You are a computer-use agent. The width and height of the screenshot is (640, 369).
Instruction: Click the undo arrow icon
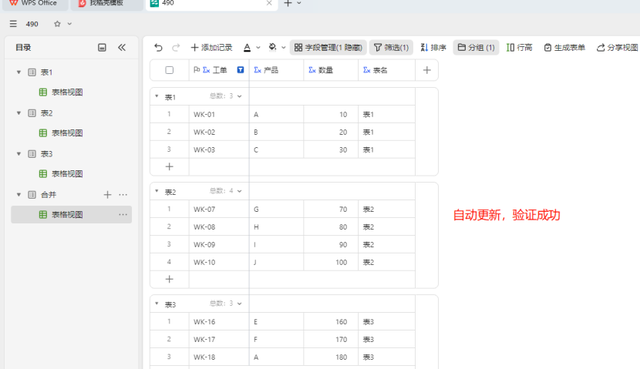pyautogui.click(x=158, y=48)
